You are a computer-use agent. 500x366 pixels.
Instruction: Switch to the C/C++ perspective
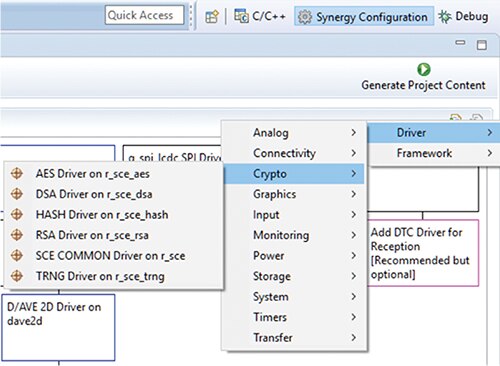(x=260, y=16)
